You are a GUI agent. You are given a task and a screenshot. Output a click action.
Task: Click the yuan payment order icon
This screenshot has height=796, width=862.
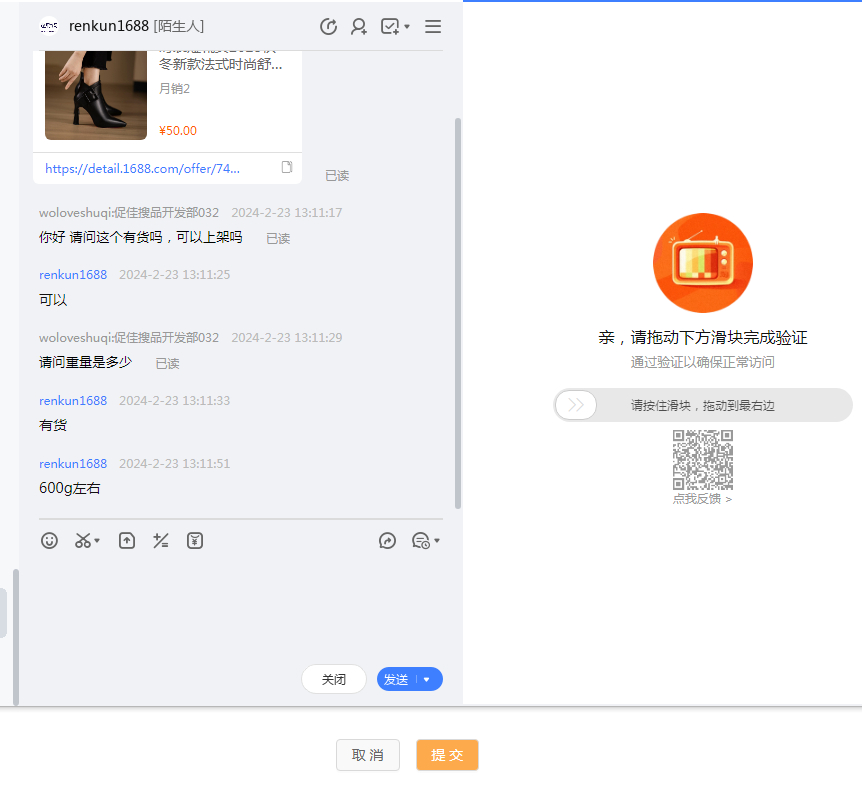click(195, 541)
